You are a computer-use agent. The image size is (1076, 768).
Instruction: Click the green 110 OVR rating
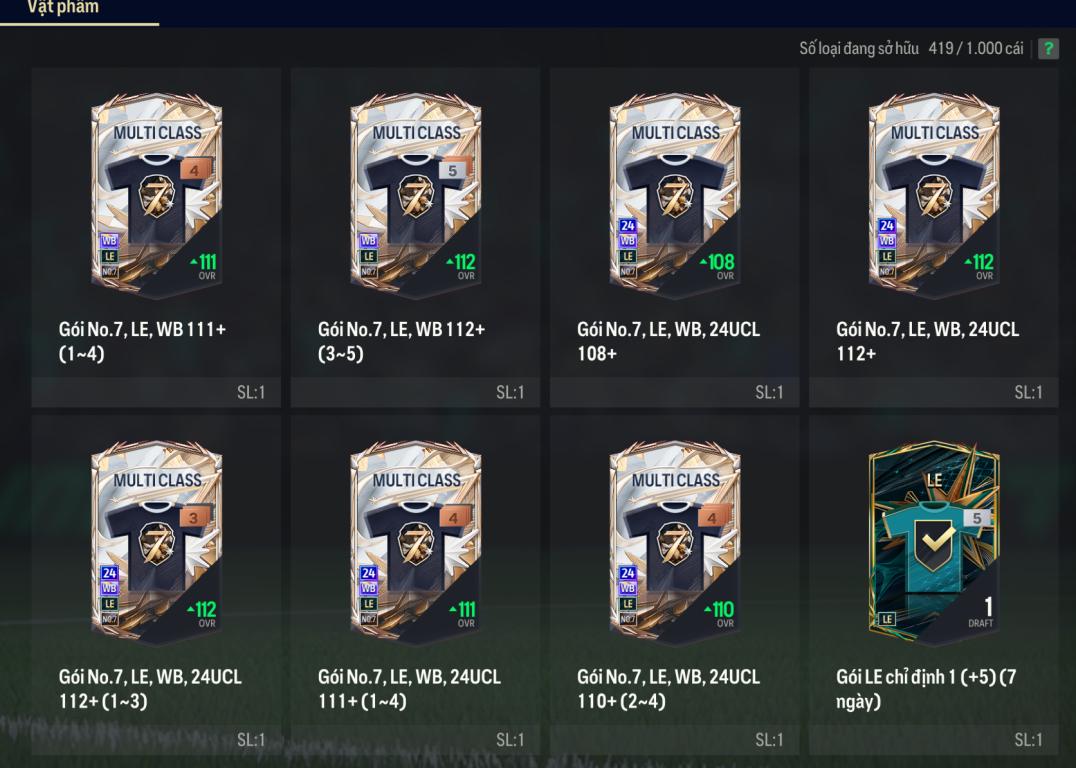pos(720,609)
